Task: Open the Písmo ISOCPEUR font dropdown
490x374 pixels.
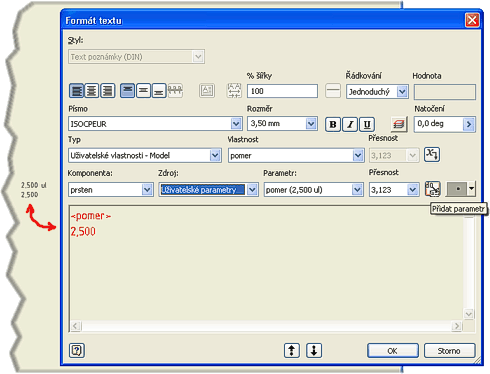Action: pos(236,124)
